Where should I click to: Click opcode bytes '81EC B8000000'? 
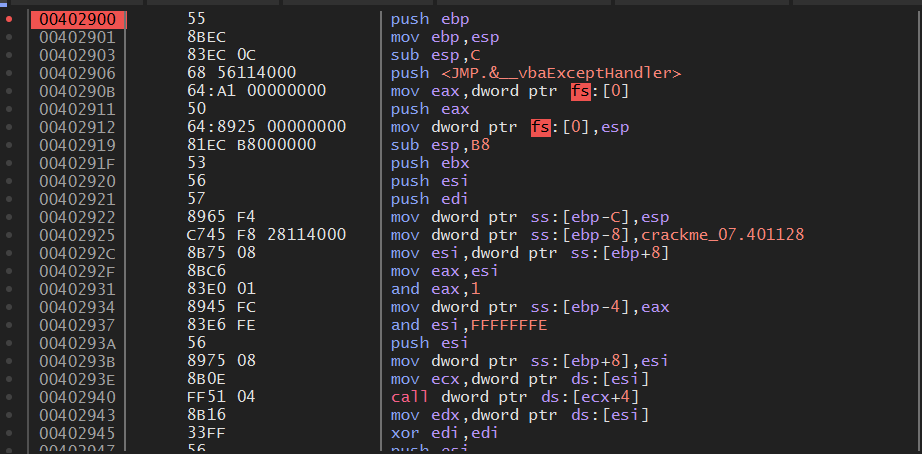[x=251, y=145]
